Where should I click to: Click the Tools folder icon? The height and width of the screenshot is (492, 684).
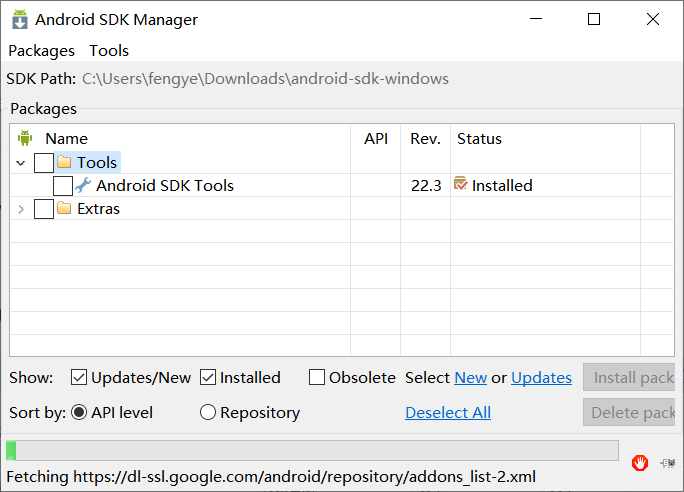pos(64,162)
